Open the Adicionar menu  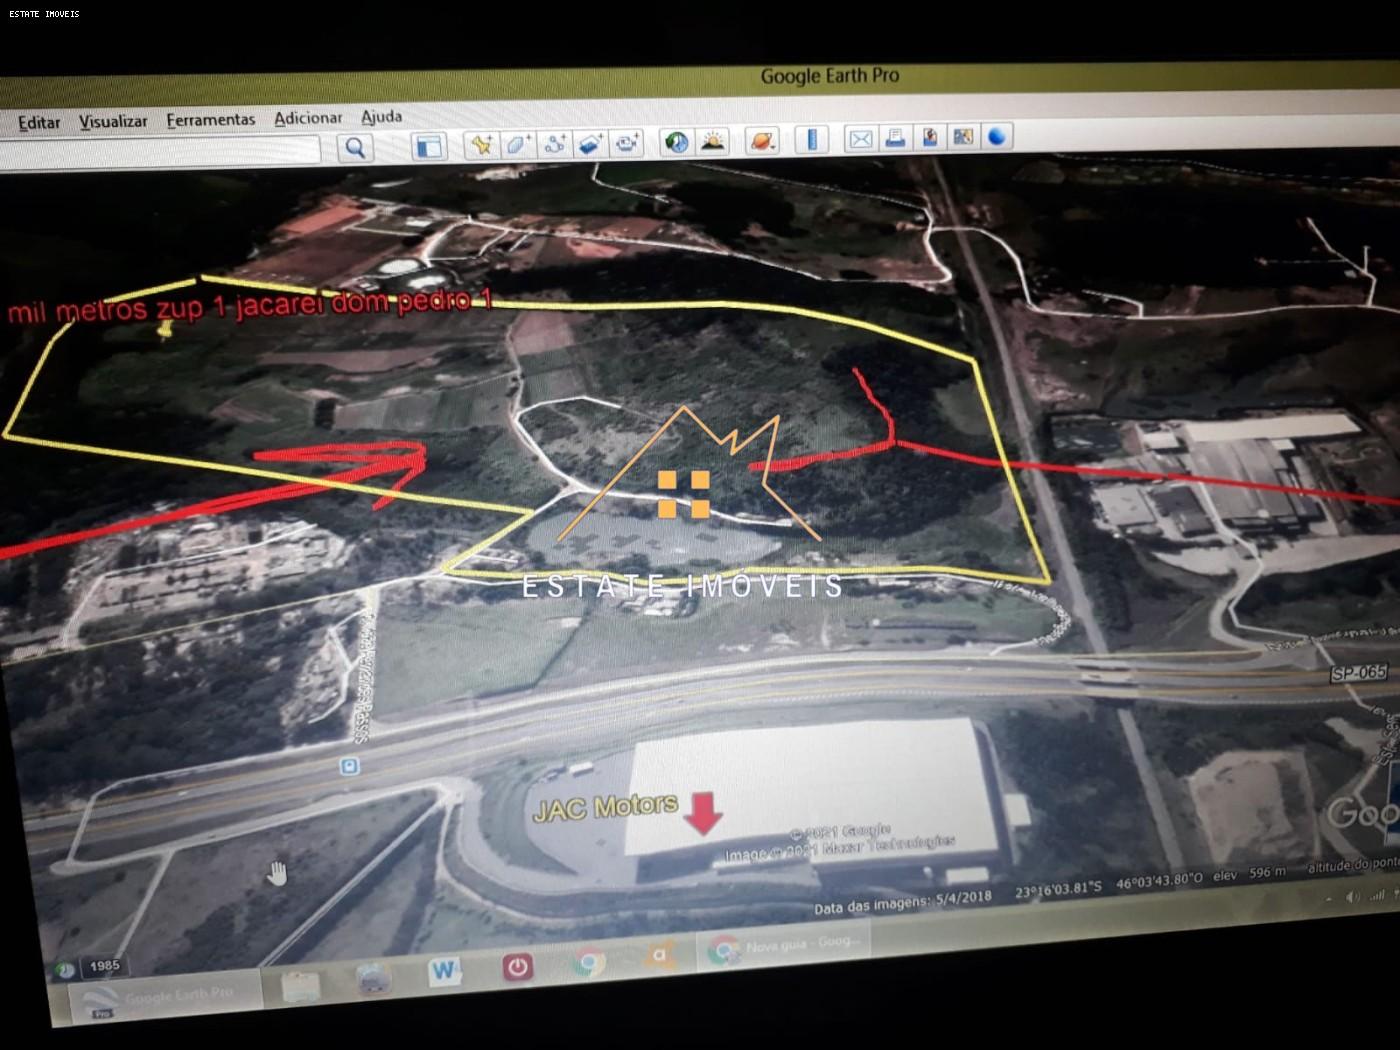point(308,118)
